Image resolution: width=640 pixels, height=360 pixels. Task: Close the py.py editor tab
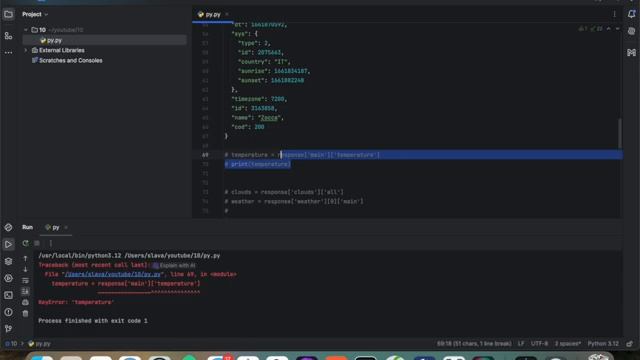click(227, 14)
